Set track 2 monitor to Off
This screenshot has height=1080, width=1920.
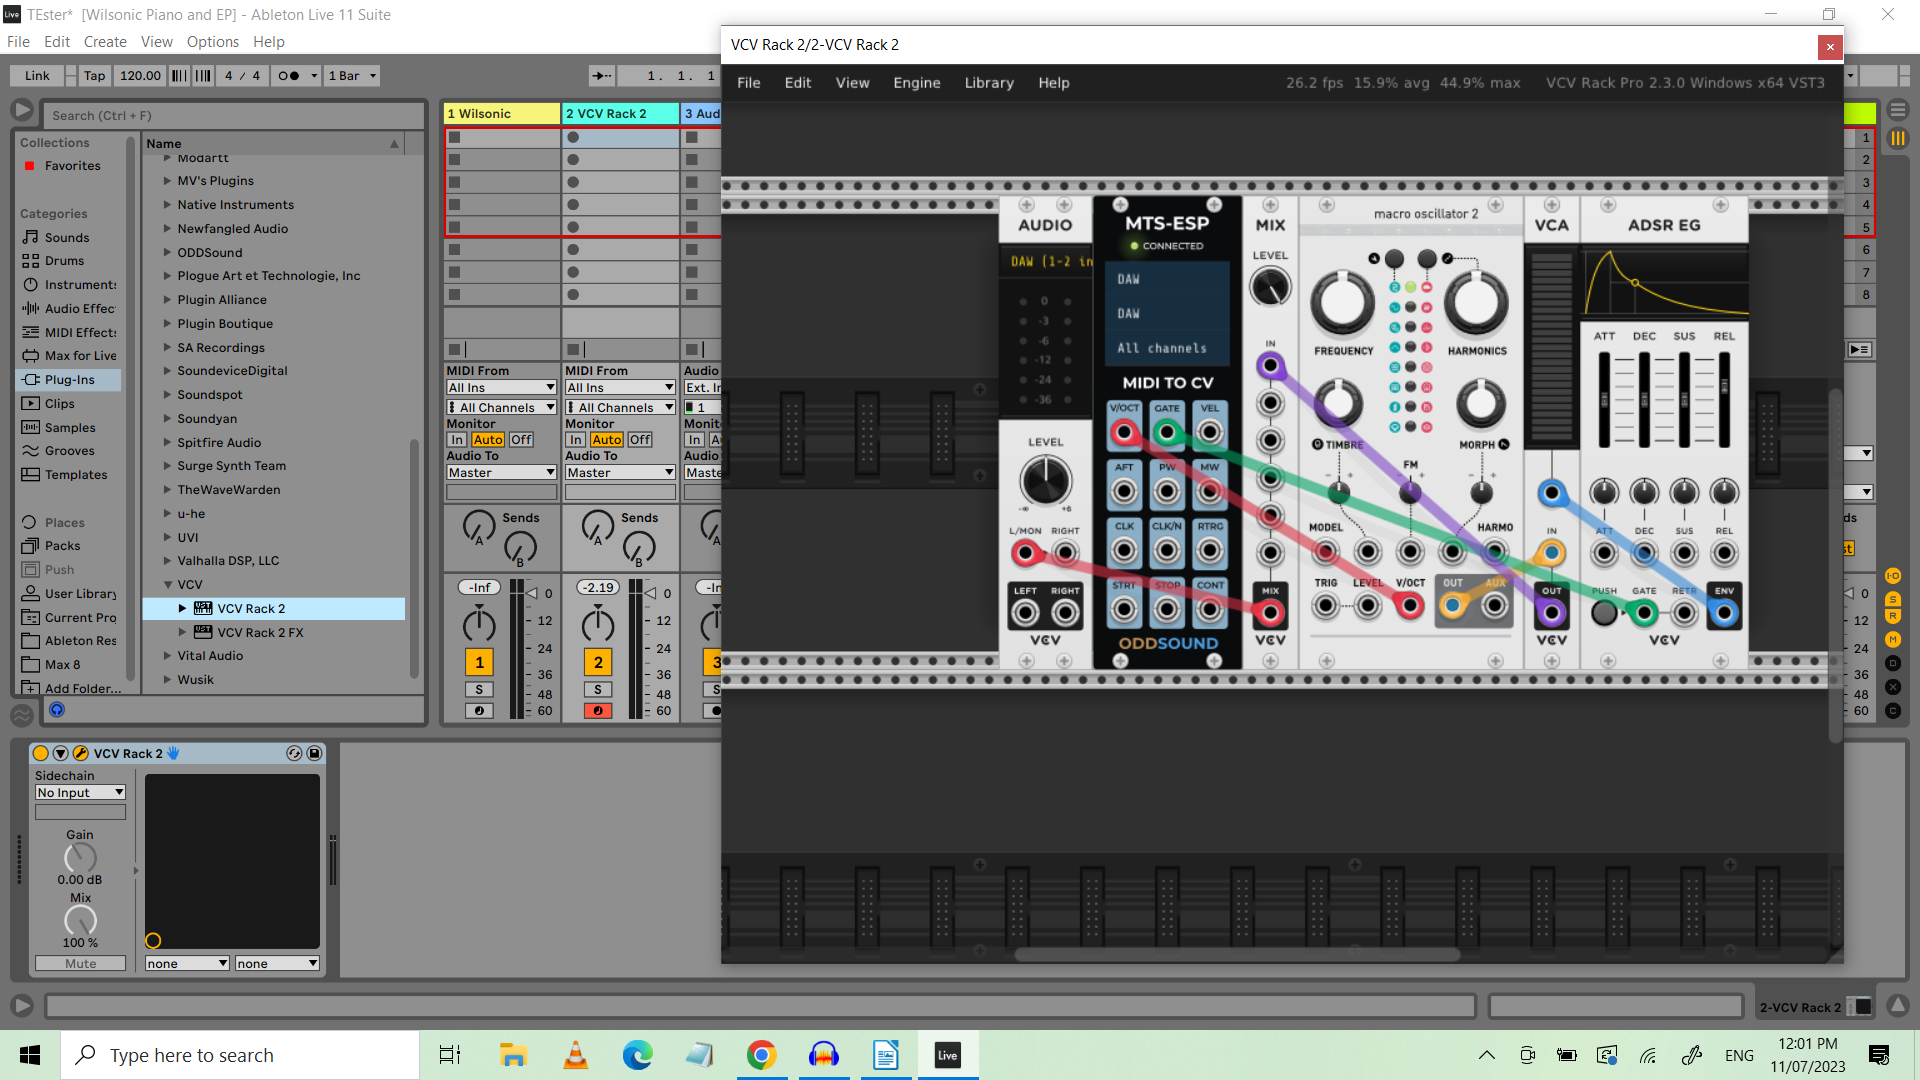pos(641,440)
